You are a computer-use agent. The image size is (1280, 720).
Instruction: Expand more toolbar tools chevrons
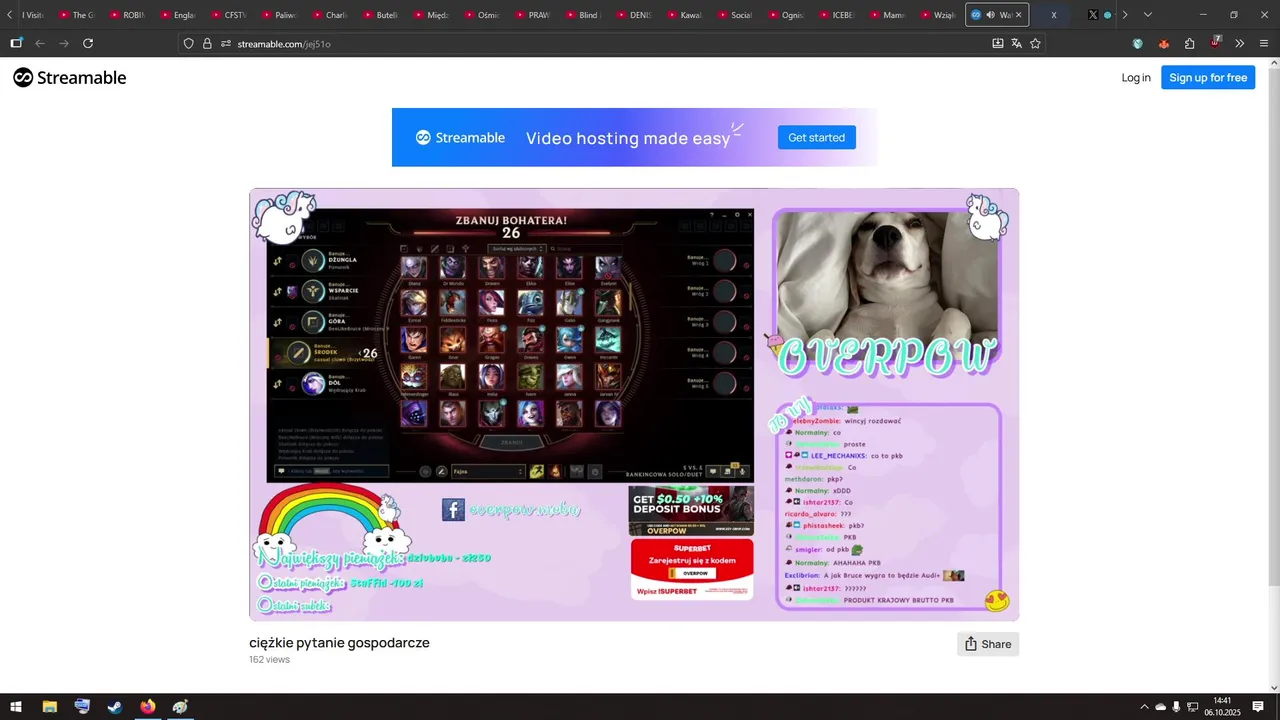1240,43
